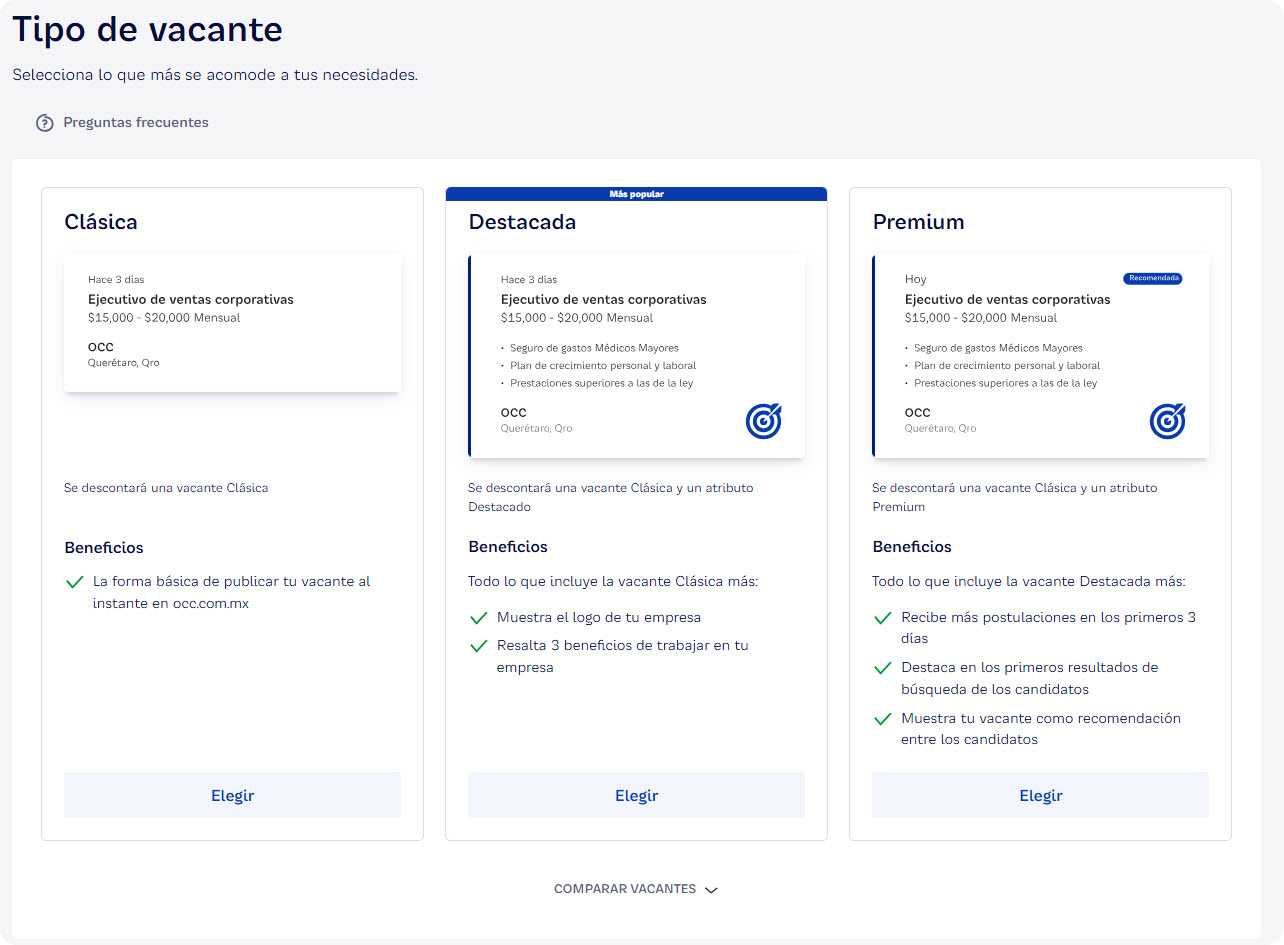
Task: Click checkmark next to 'Muestra tu vacante'
Action: pyautogui.click(x=882, y=719)
